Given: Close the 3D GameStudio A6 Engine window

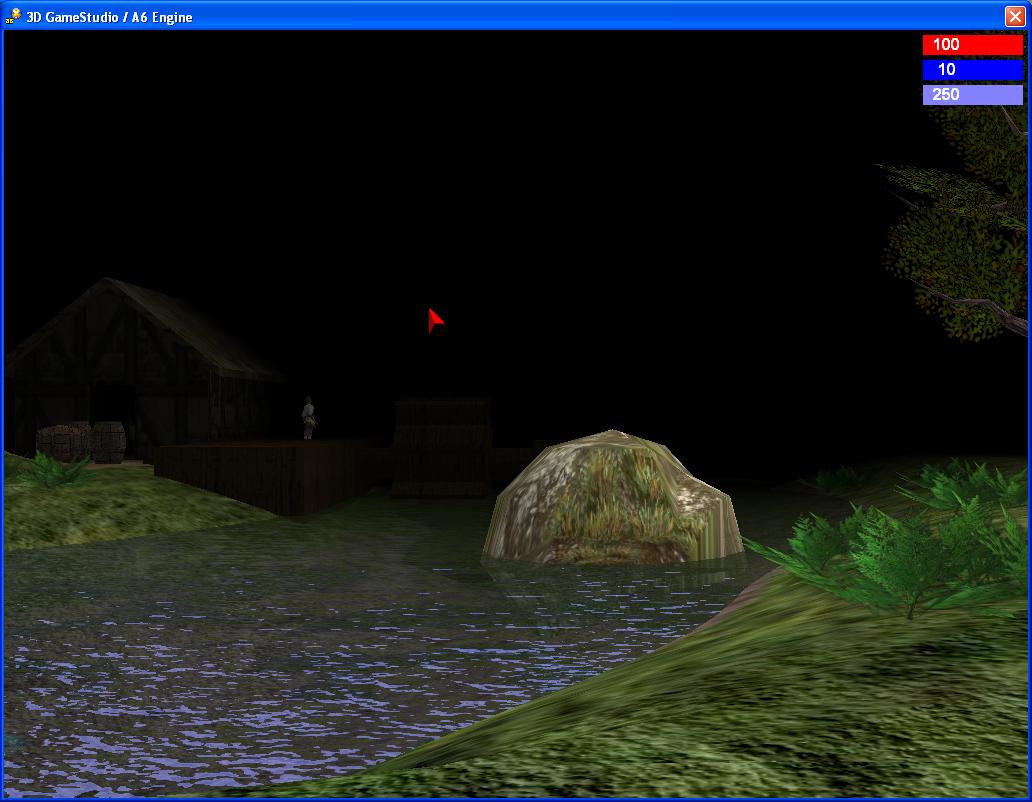Looking at the screenshot, I should pos(1014,16).
